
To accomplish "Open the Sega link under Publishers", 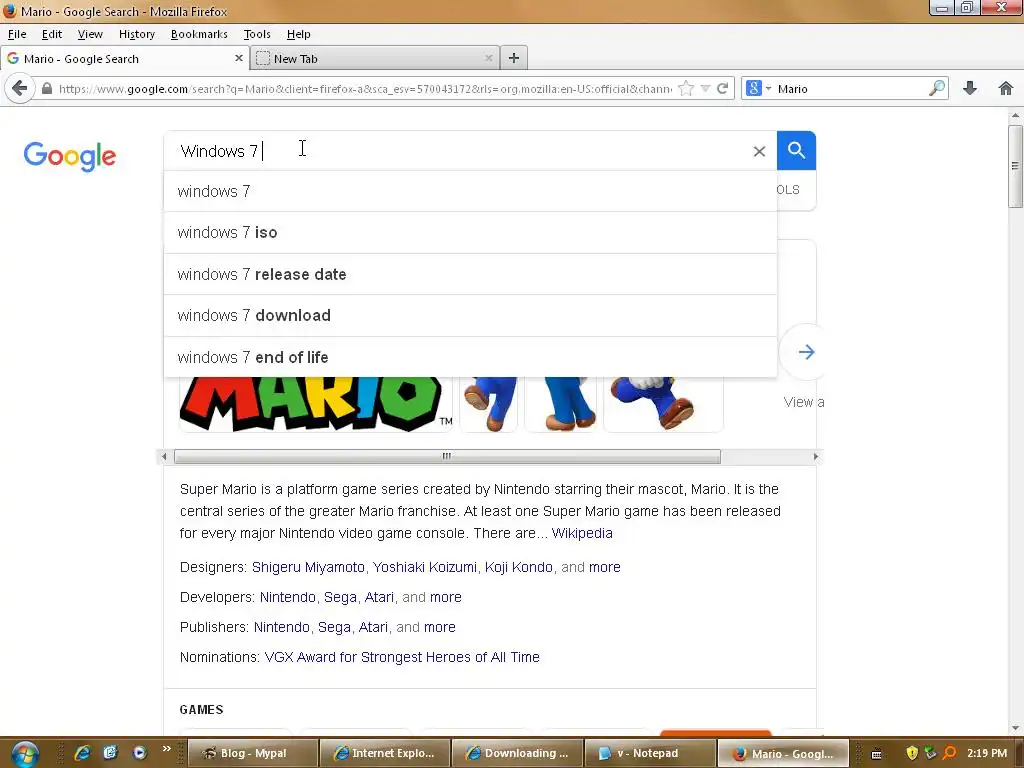I will 334,627.
